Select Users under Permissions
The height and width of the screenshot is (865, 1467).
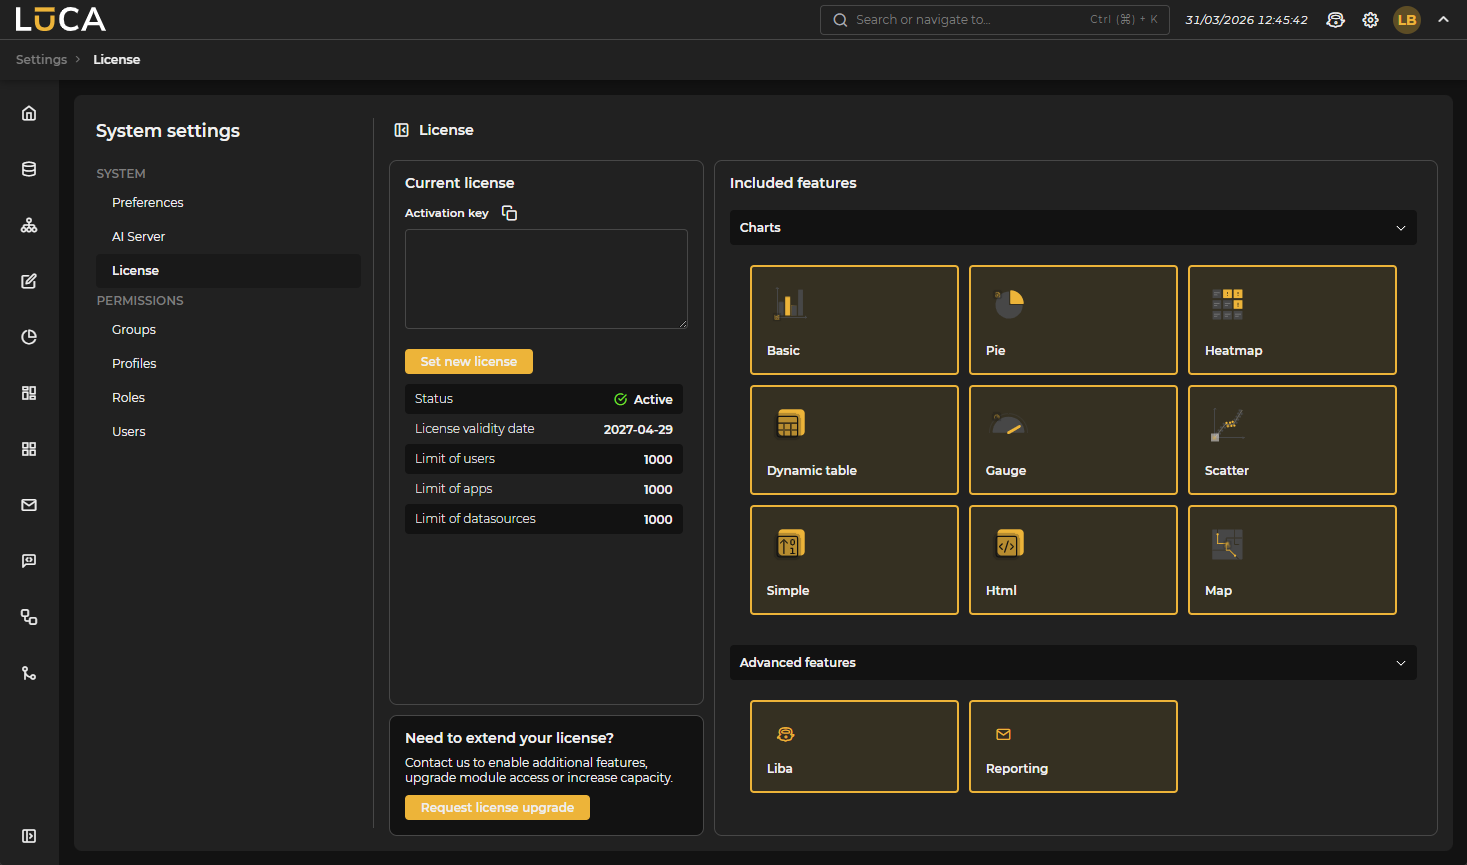[x=129, y=432]
